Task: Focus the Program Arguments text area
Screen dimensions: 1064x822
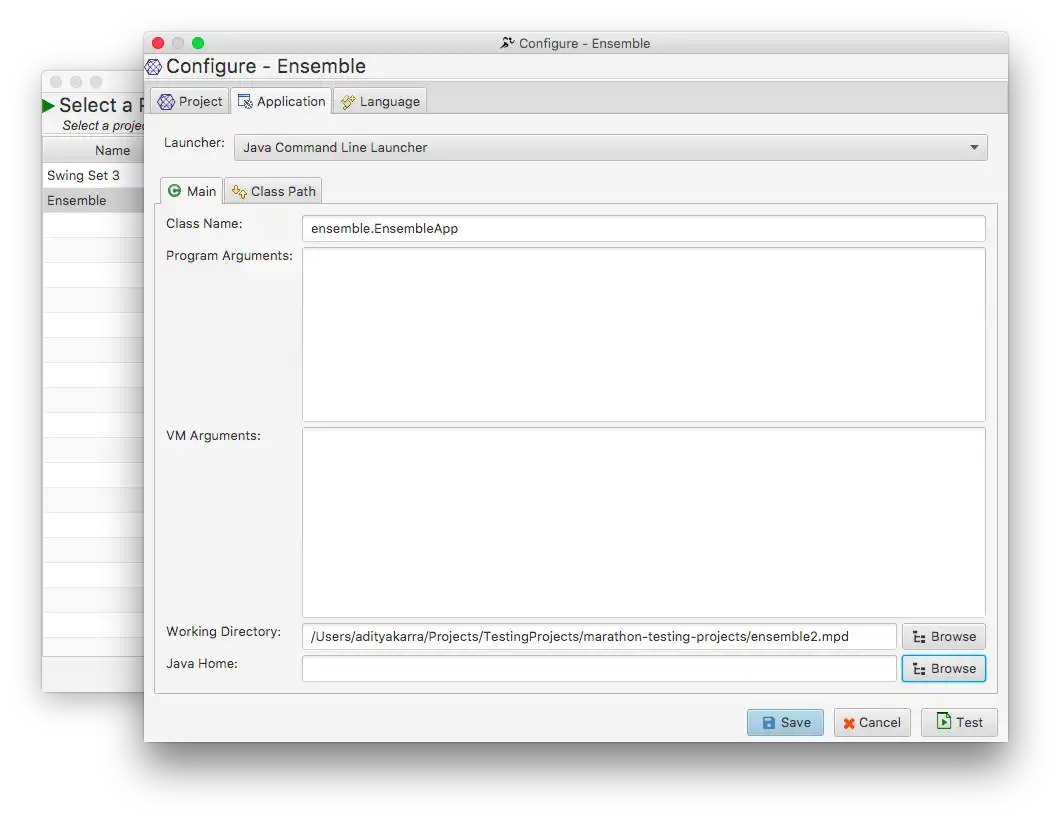Action: tap(643, 335)
